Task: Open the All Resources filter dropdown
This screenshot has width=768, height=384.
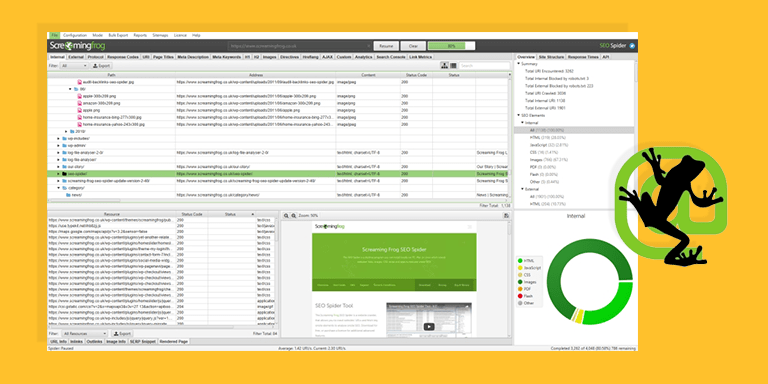Action: pyautogui.click(x=84, y=334)
